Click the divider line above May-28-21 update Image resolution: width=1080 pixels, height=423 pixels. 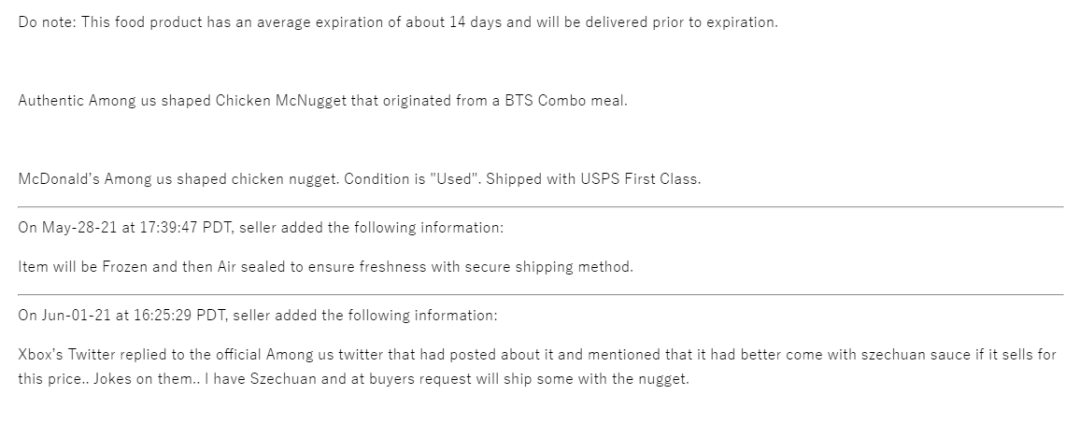tap(541, 207)
